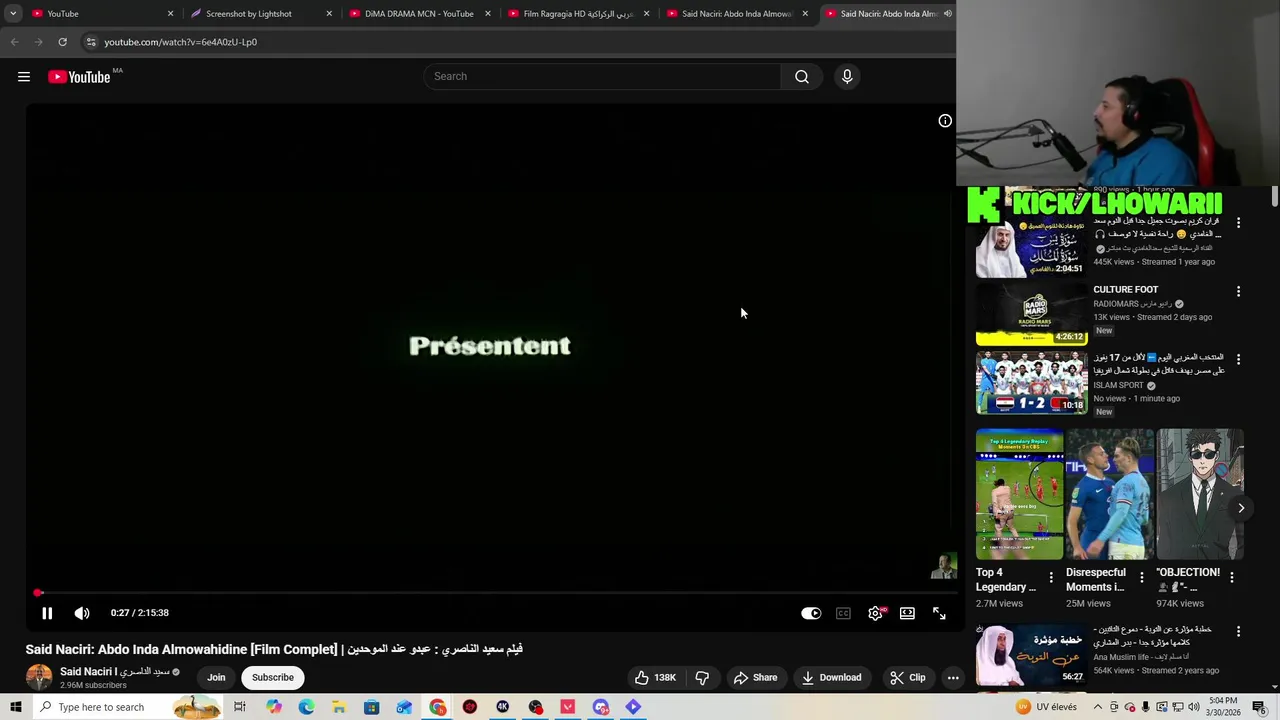Click the search magnifier button

tap(801, 77)
